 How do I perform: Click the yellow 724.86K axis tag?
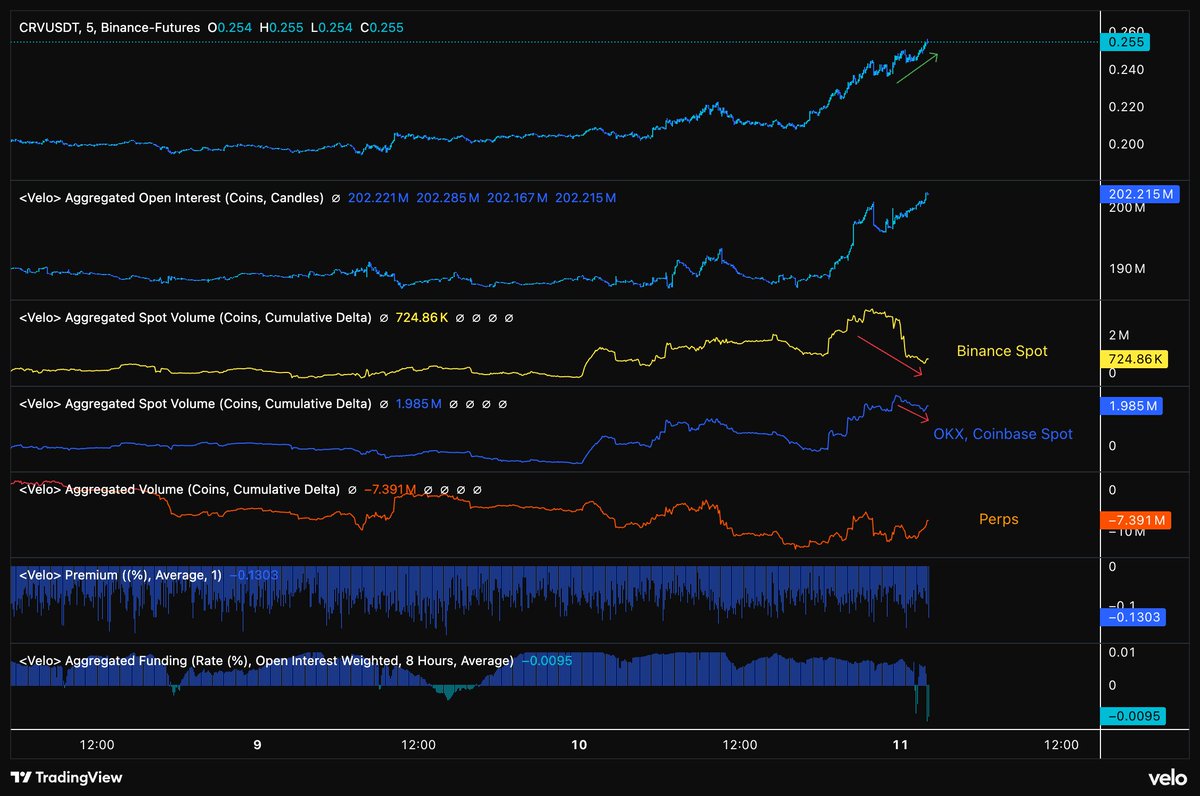tap(1134, 358)
